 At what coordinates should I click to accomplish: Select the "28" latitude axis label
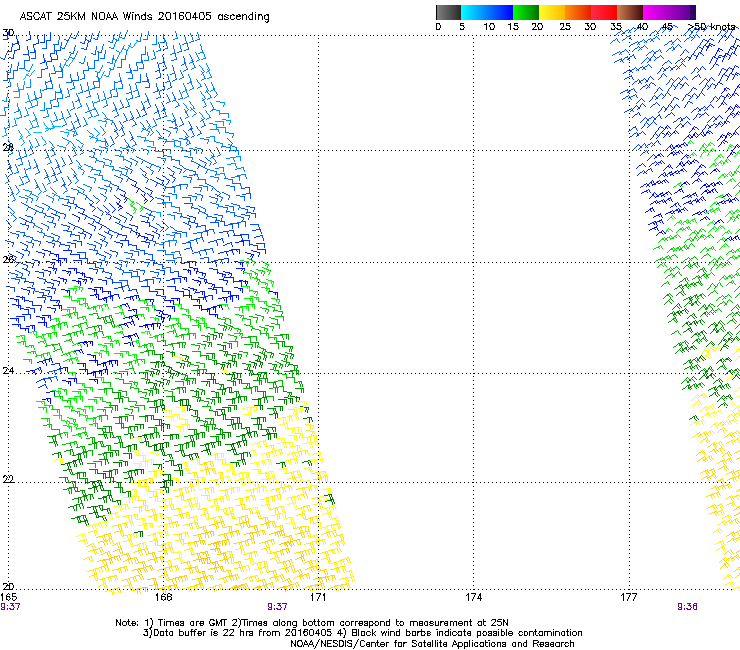(8, 147)
